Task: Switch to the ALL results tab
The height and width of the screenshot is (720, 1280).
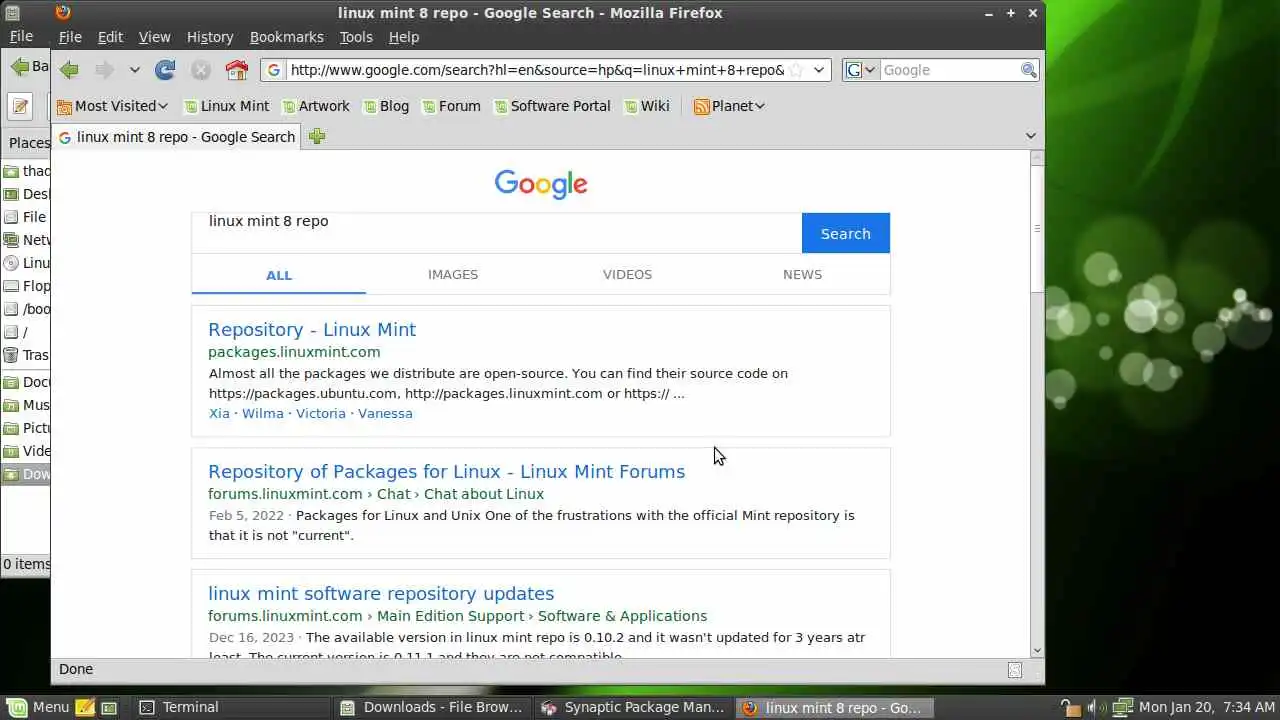Action: point(279,275)
